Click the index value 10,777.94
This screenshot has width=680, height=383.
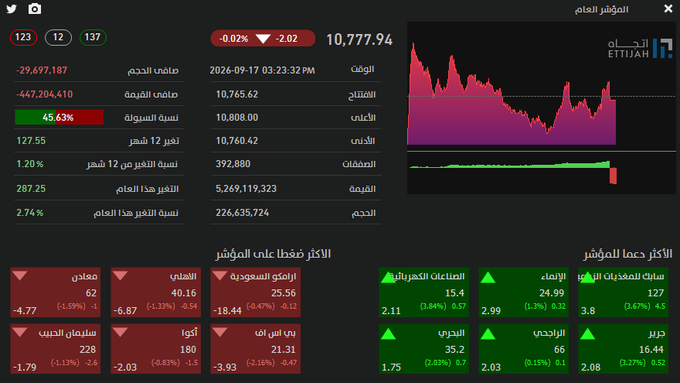coord(359,39)
